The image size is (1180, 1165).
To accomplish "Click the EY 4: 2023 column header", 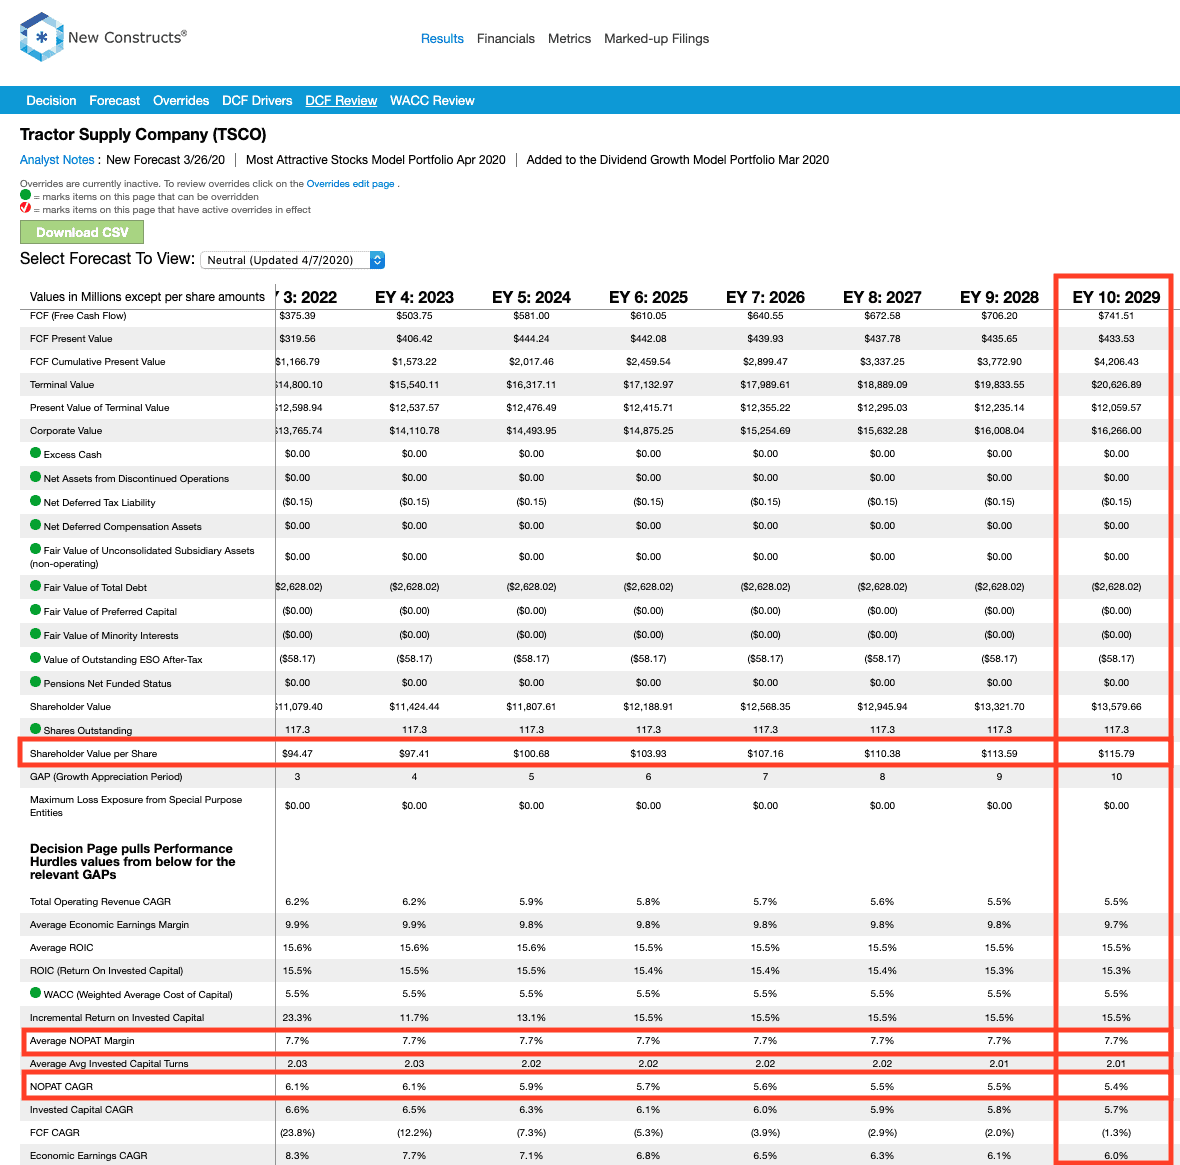I will [x=415, y=297].
